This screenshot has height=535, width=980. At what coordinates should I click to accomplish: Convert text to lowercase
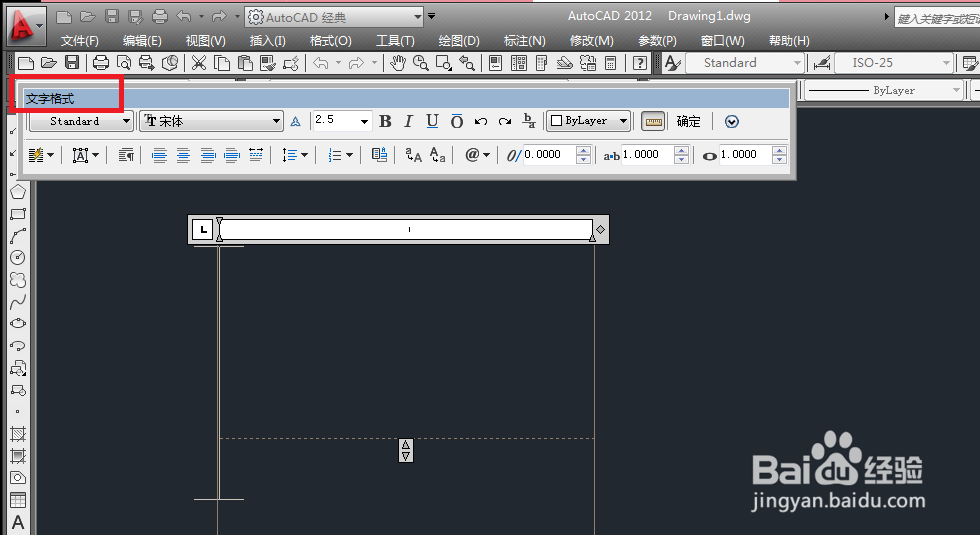click(438, 155)
